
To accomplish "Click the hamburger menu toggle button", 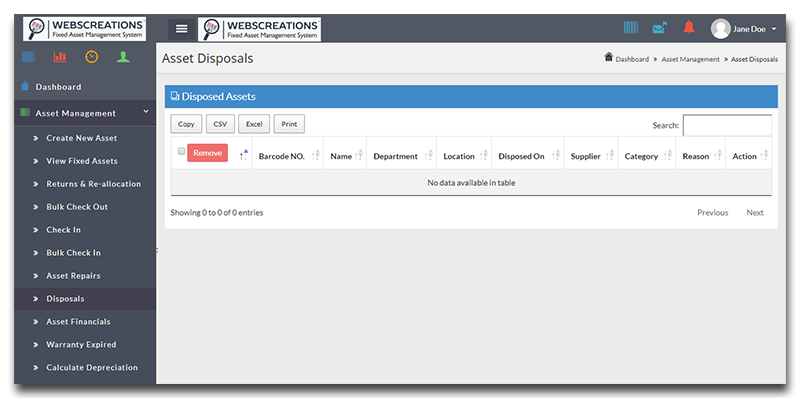I will (x=182, y=29).
